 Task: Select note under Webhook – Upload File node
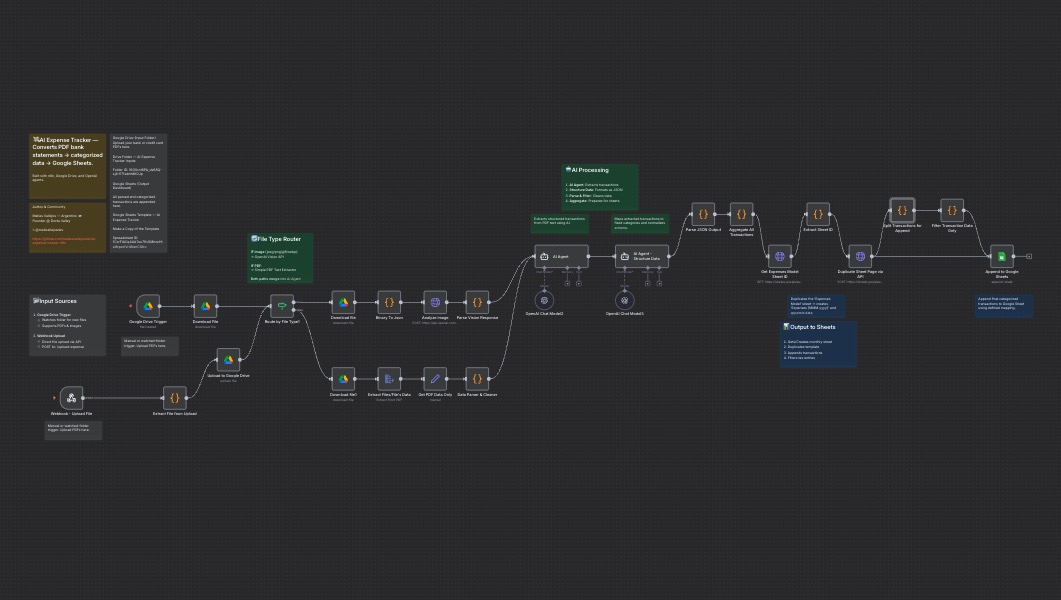(73, 430)
